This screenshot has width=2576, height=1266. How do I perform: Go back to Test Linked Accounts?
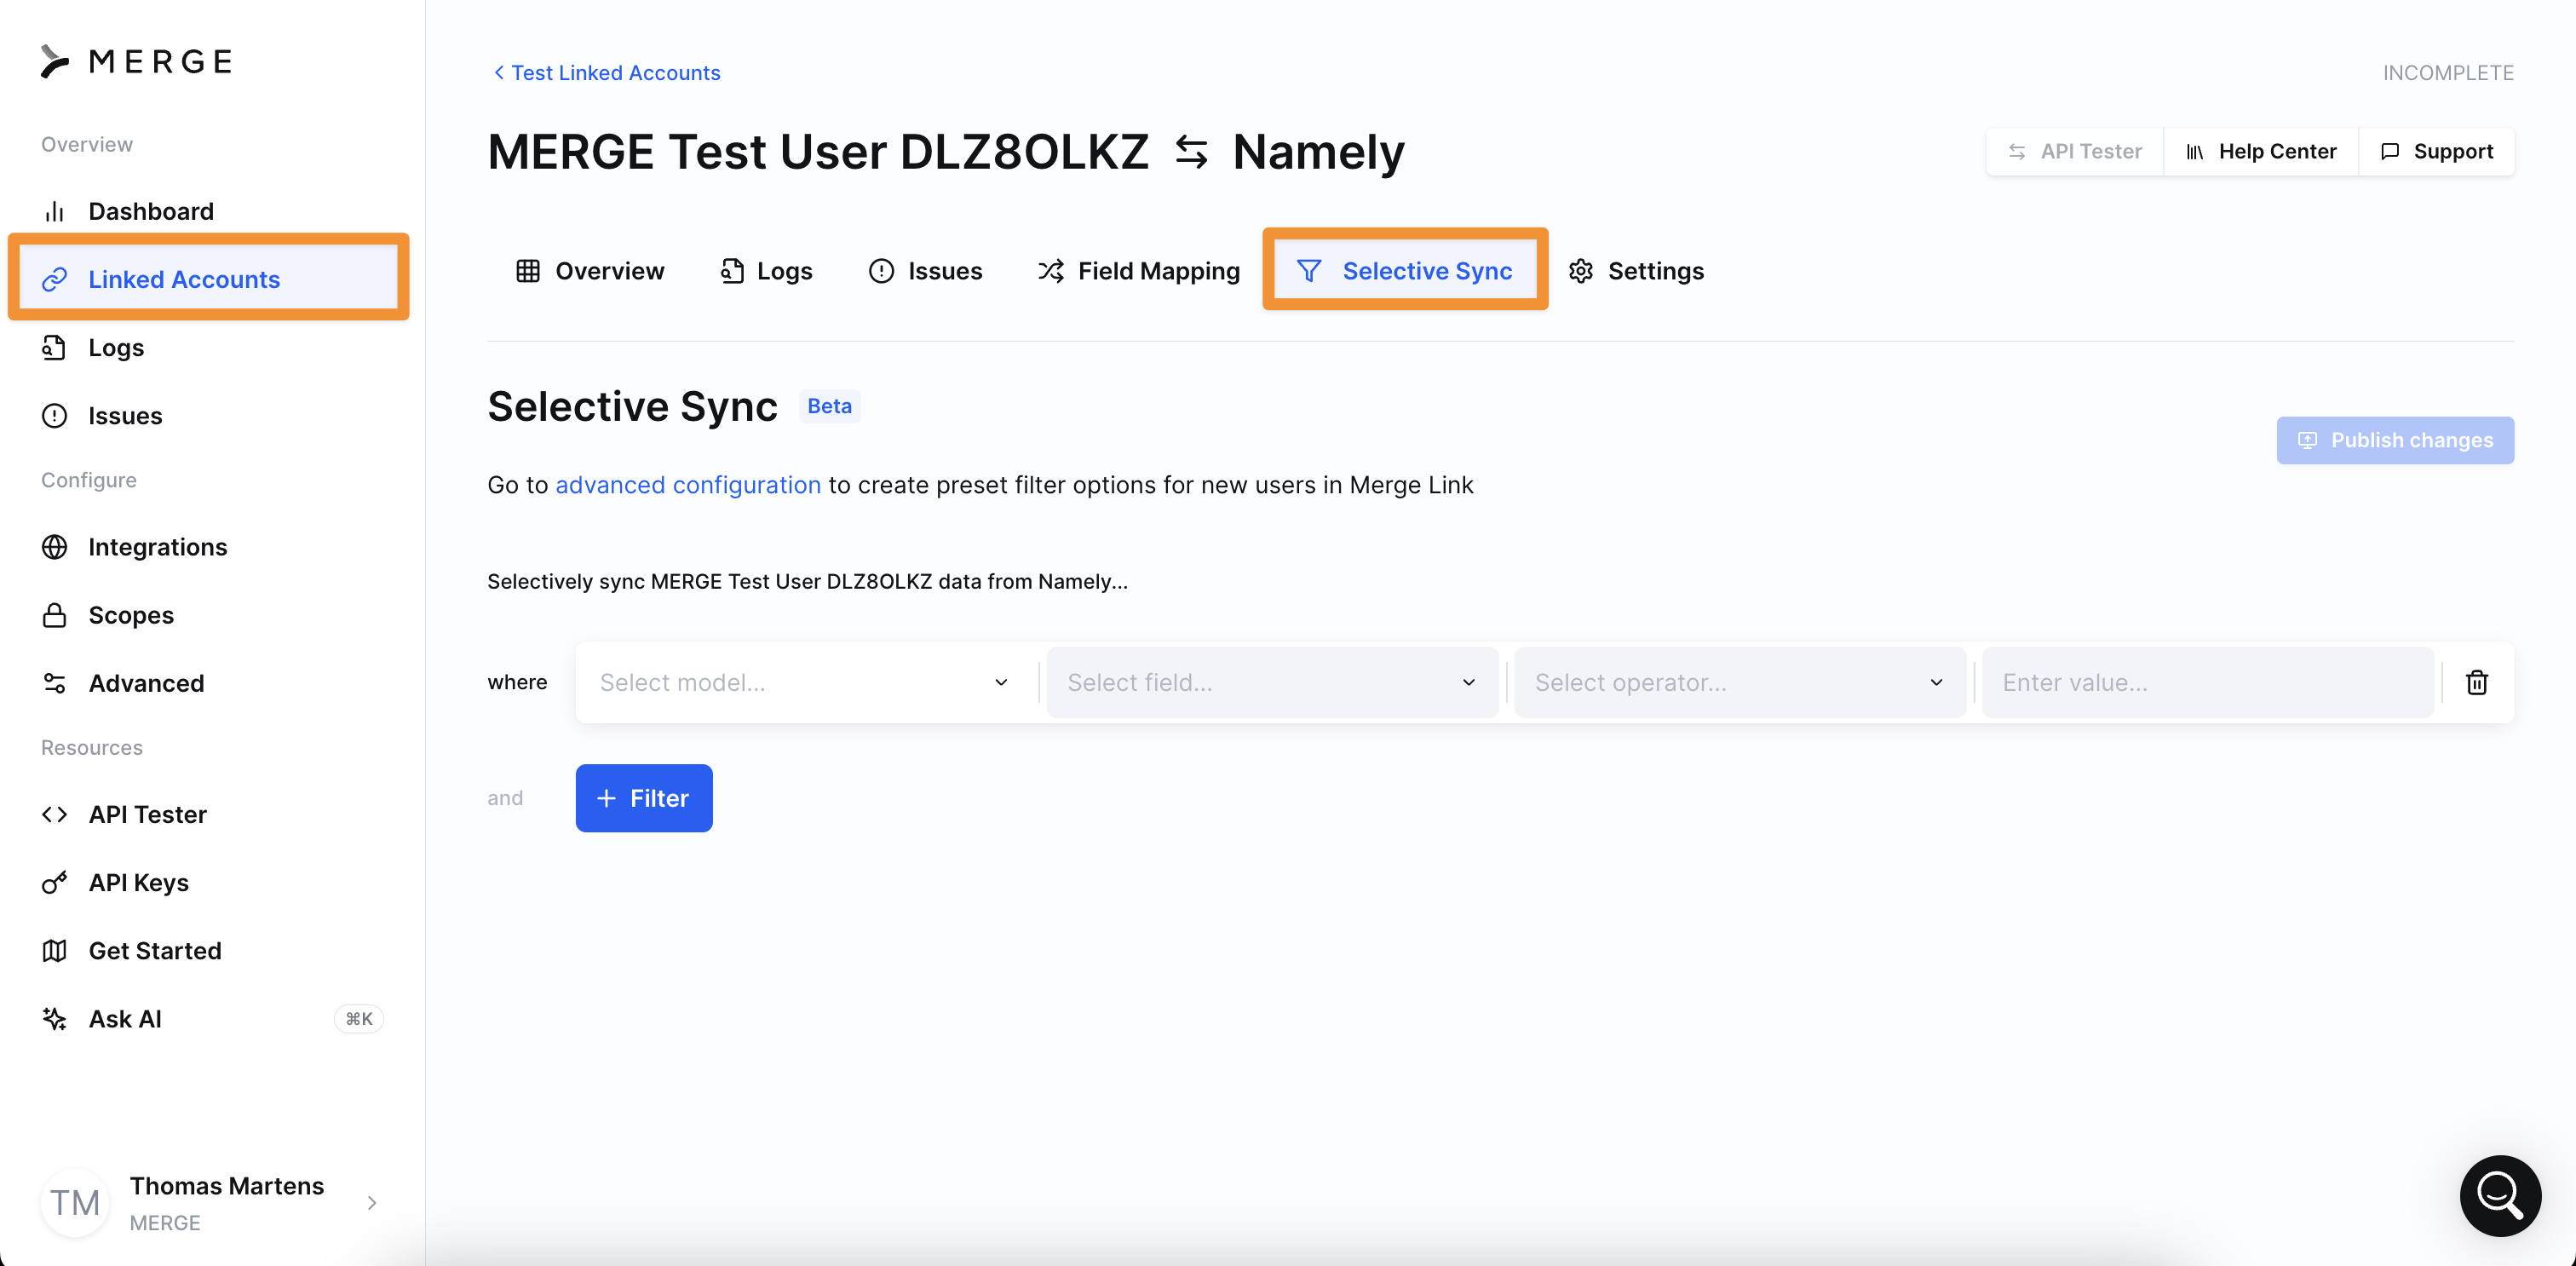pyautogui.click(x=606, y=73)
